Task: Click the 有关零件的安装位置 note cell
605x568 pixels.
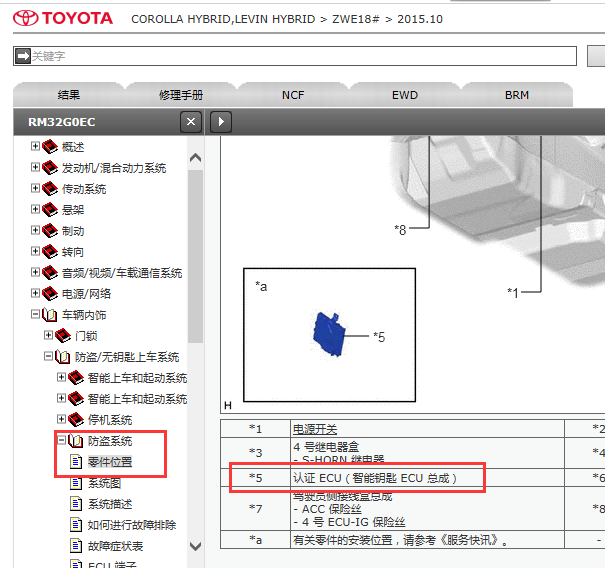Action: pyautogui.click(x=427, y=539)
